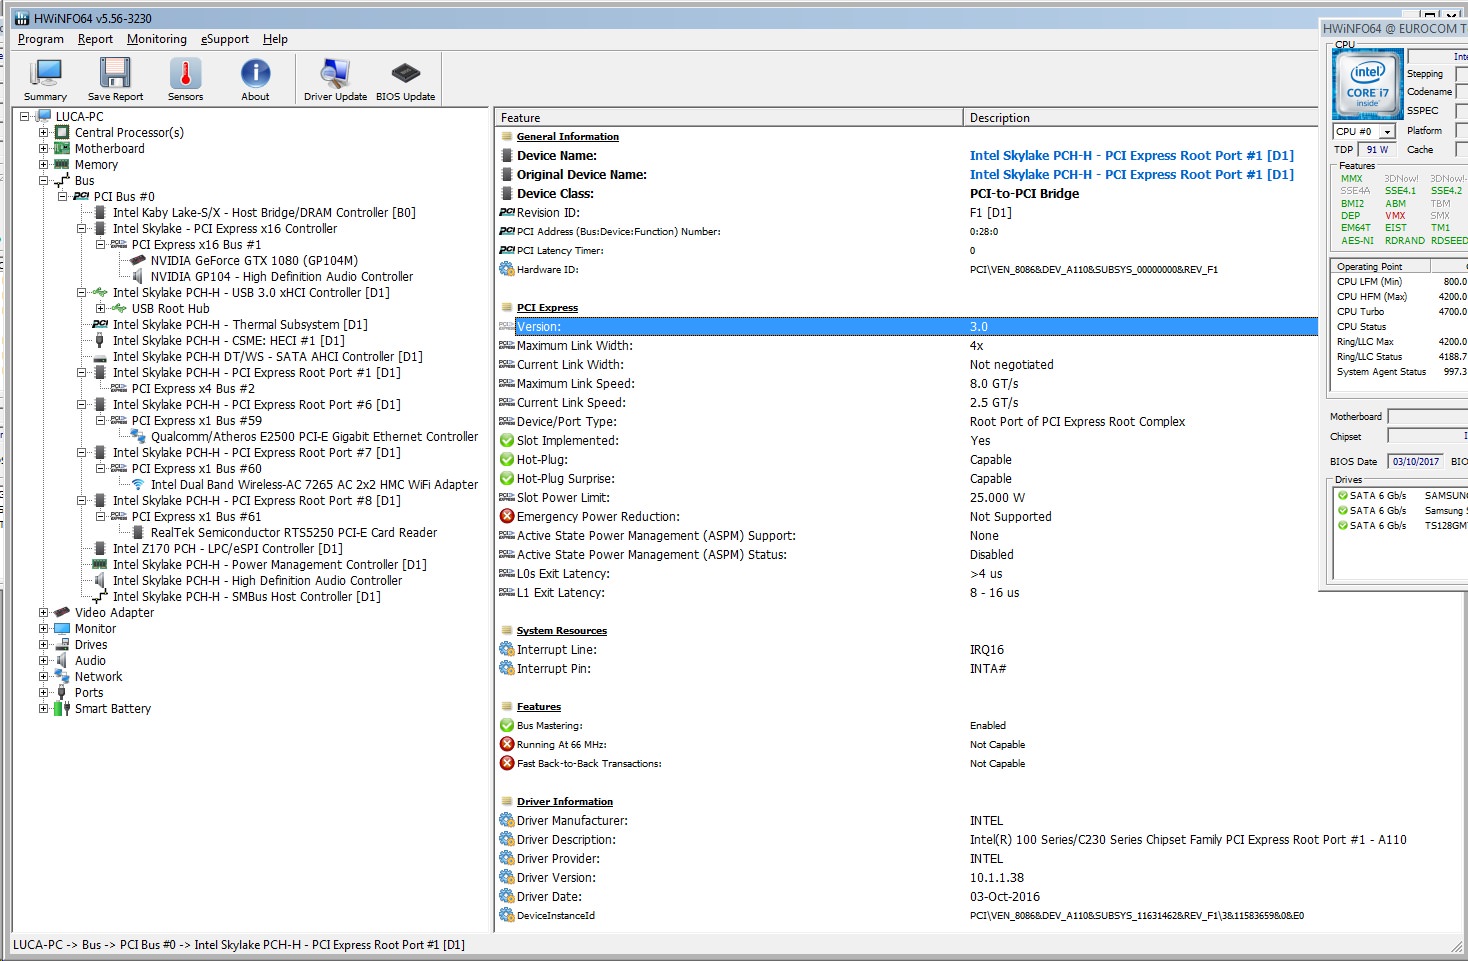The width and height of the screenshot is (1468, 961).
Task: Click the Driver Version value 10.1.1.38
Action: (x=997, y=877)
